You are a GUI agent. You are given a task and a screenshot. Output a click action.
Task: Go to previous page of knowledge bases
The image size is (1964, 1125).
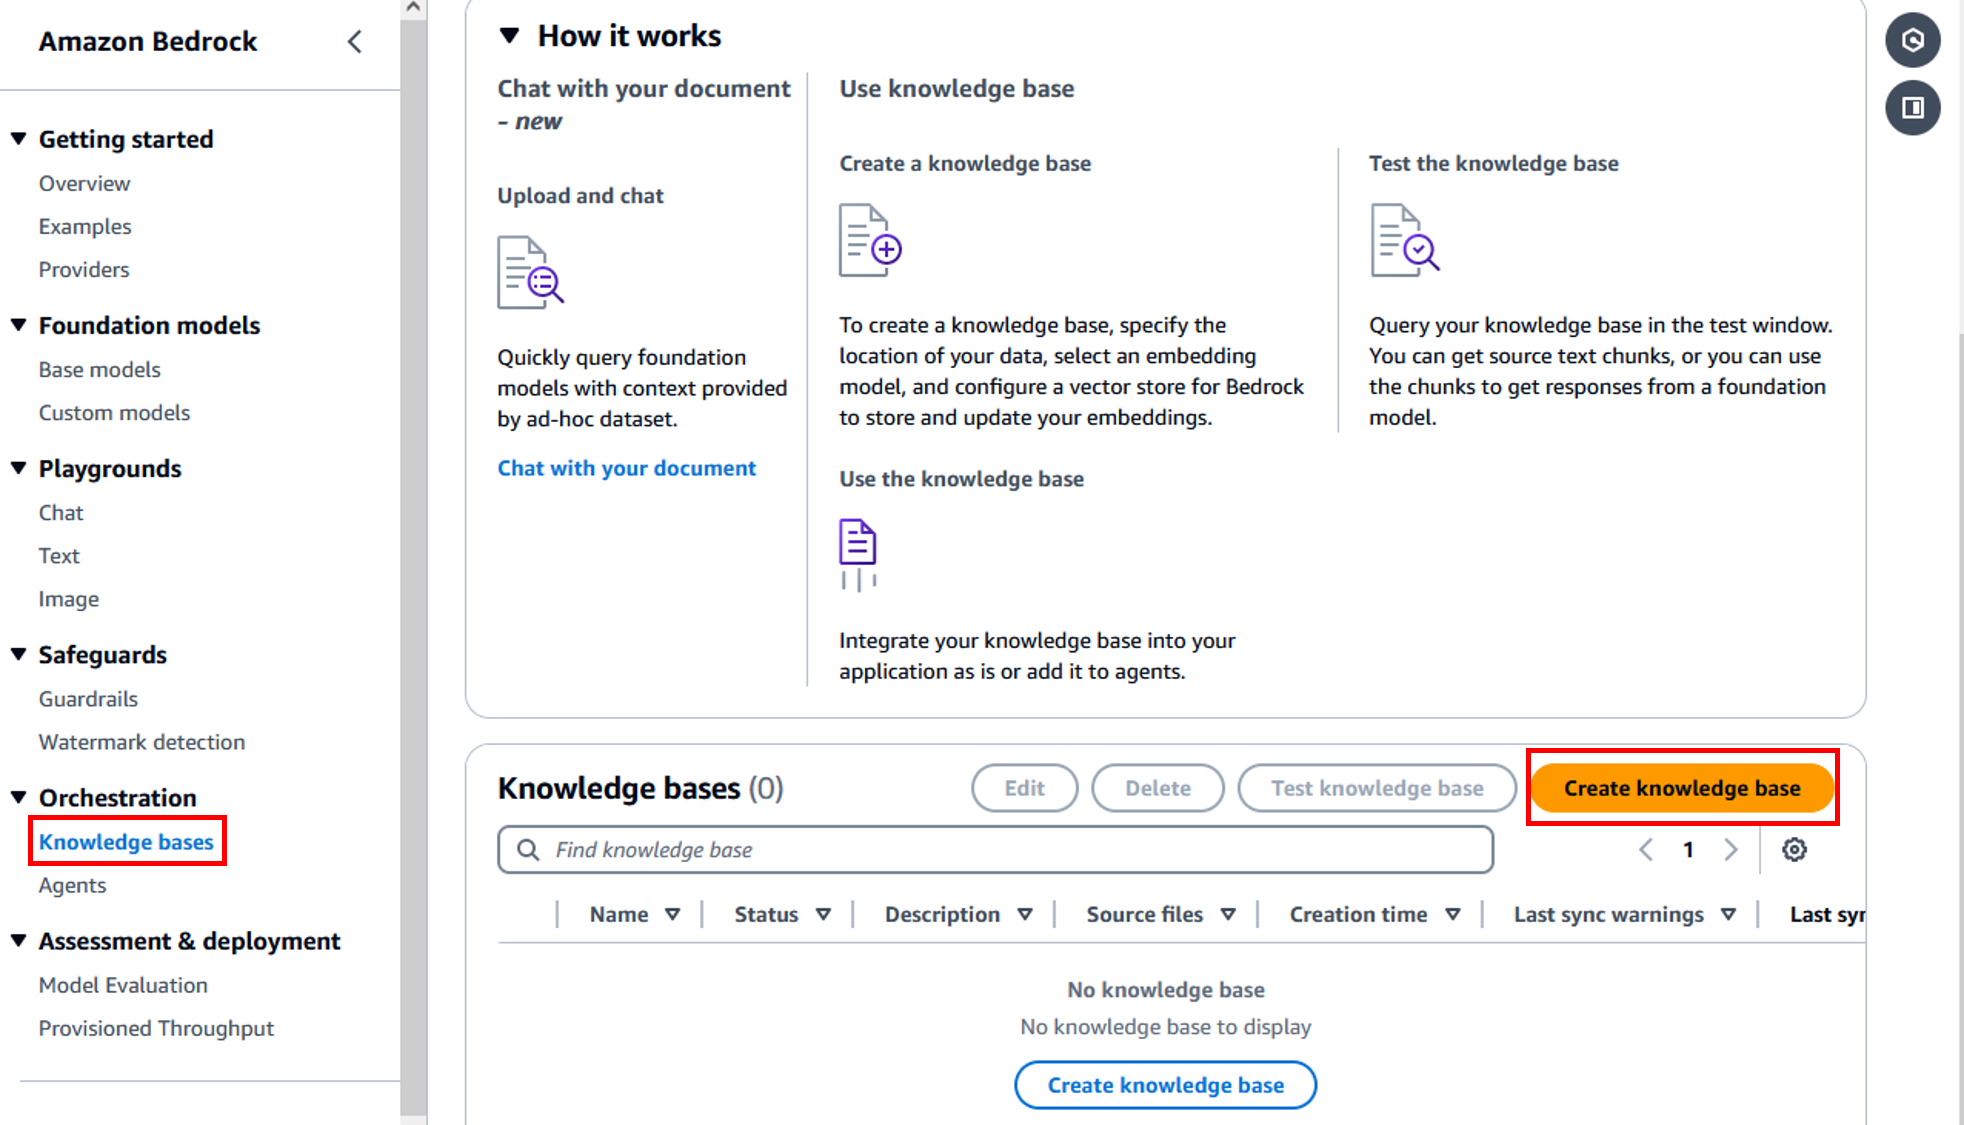(1646, 850)
